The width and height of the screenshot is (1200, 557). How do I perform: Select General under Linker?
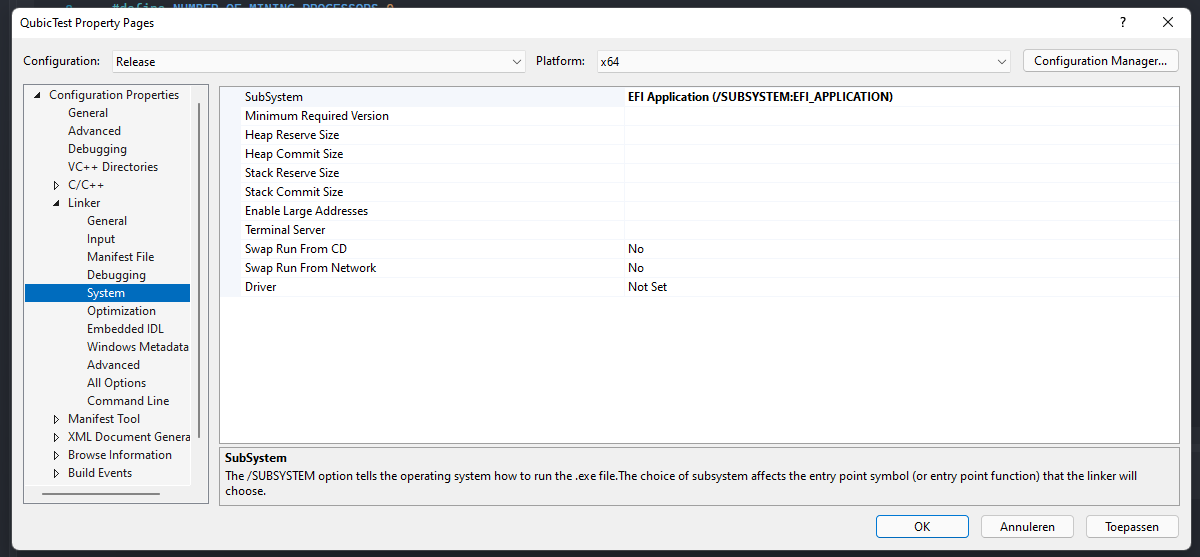coord(107,221)
